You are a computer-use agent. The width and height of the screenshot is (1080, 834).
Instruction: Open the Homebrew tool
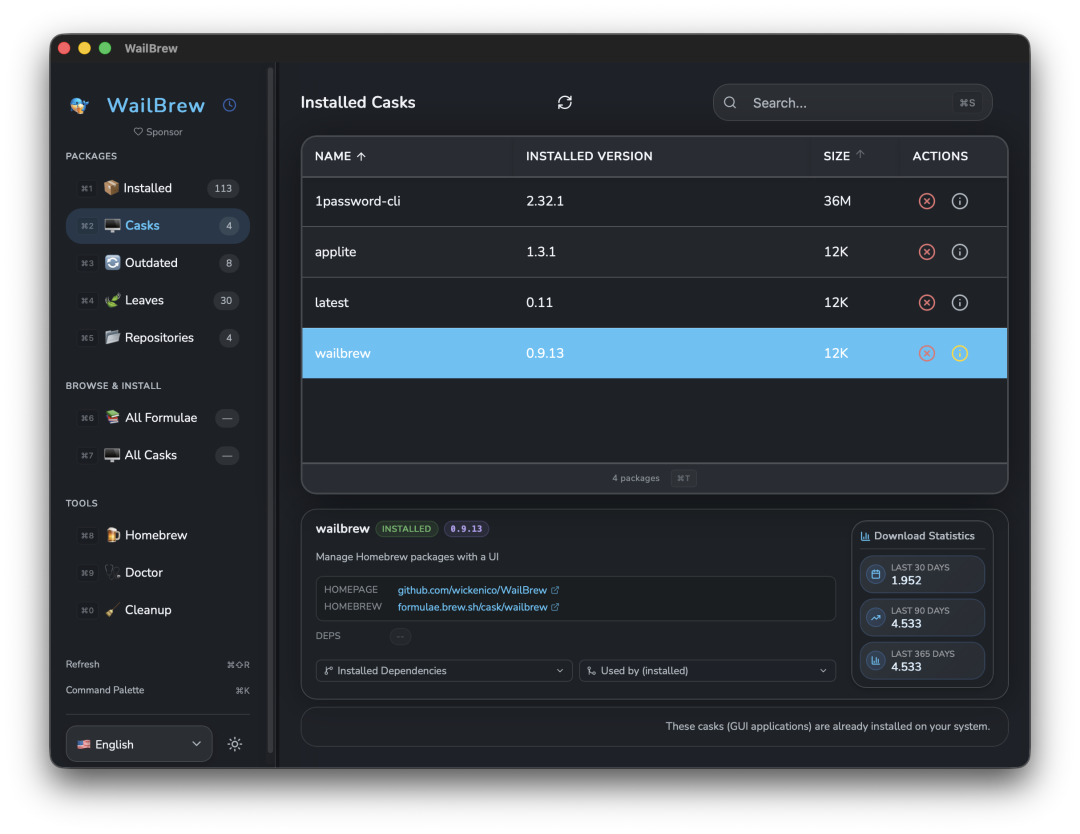(158, 535)
